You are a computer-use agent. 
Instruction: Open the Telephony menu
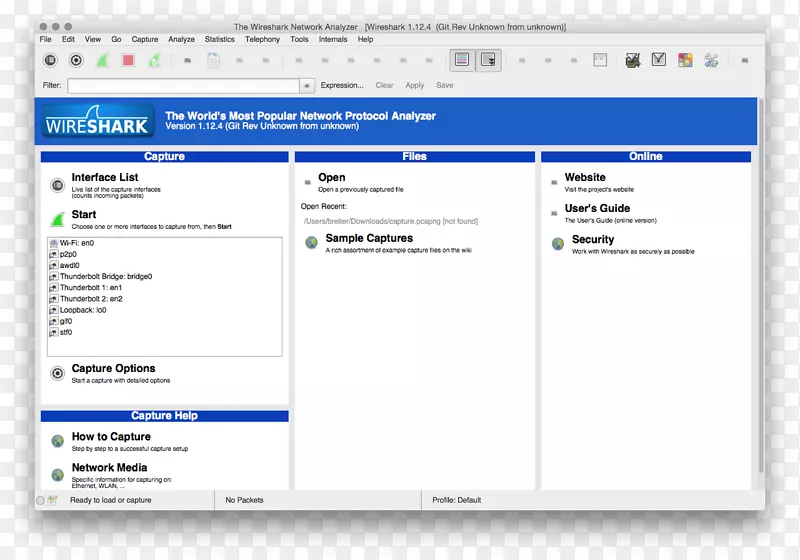pyautogui.click(x=262, y=40)
